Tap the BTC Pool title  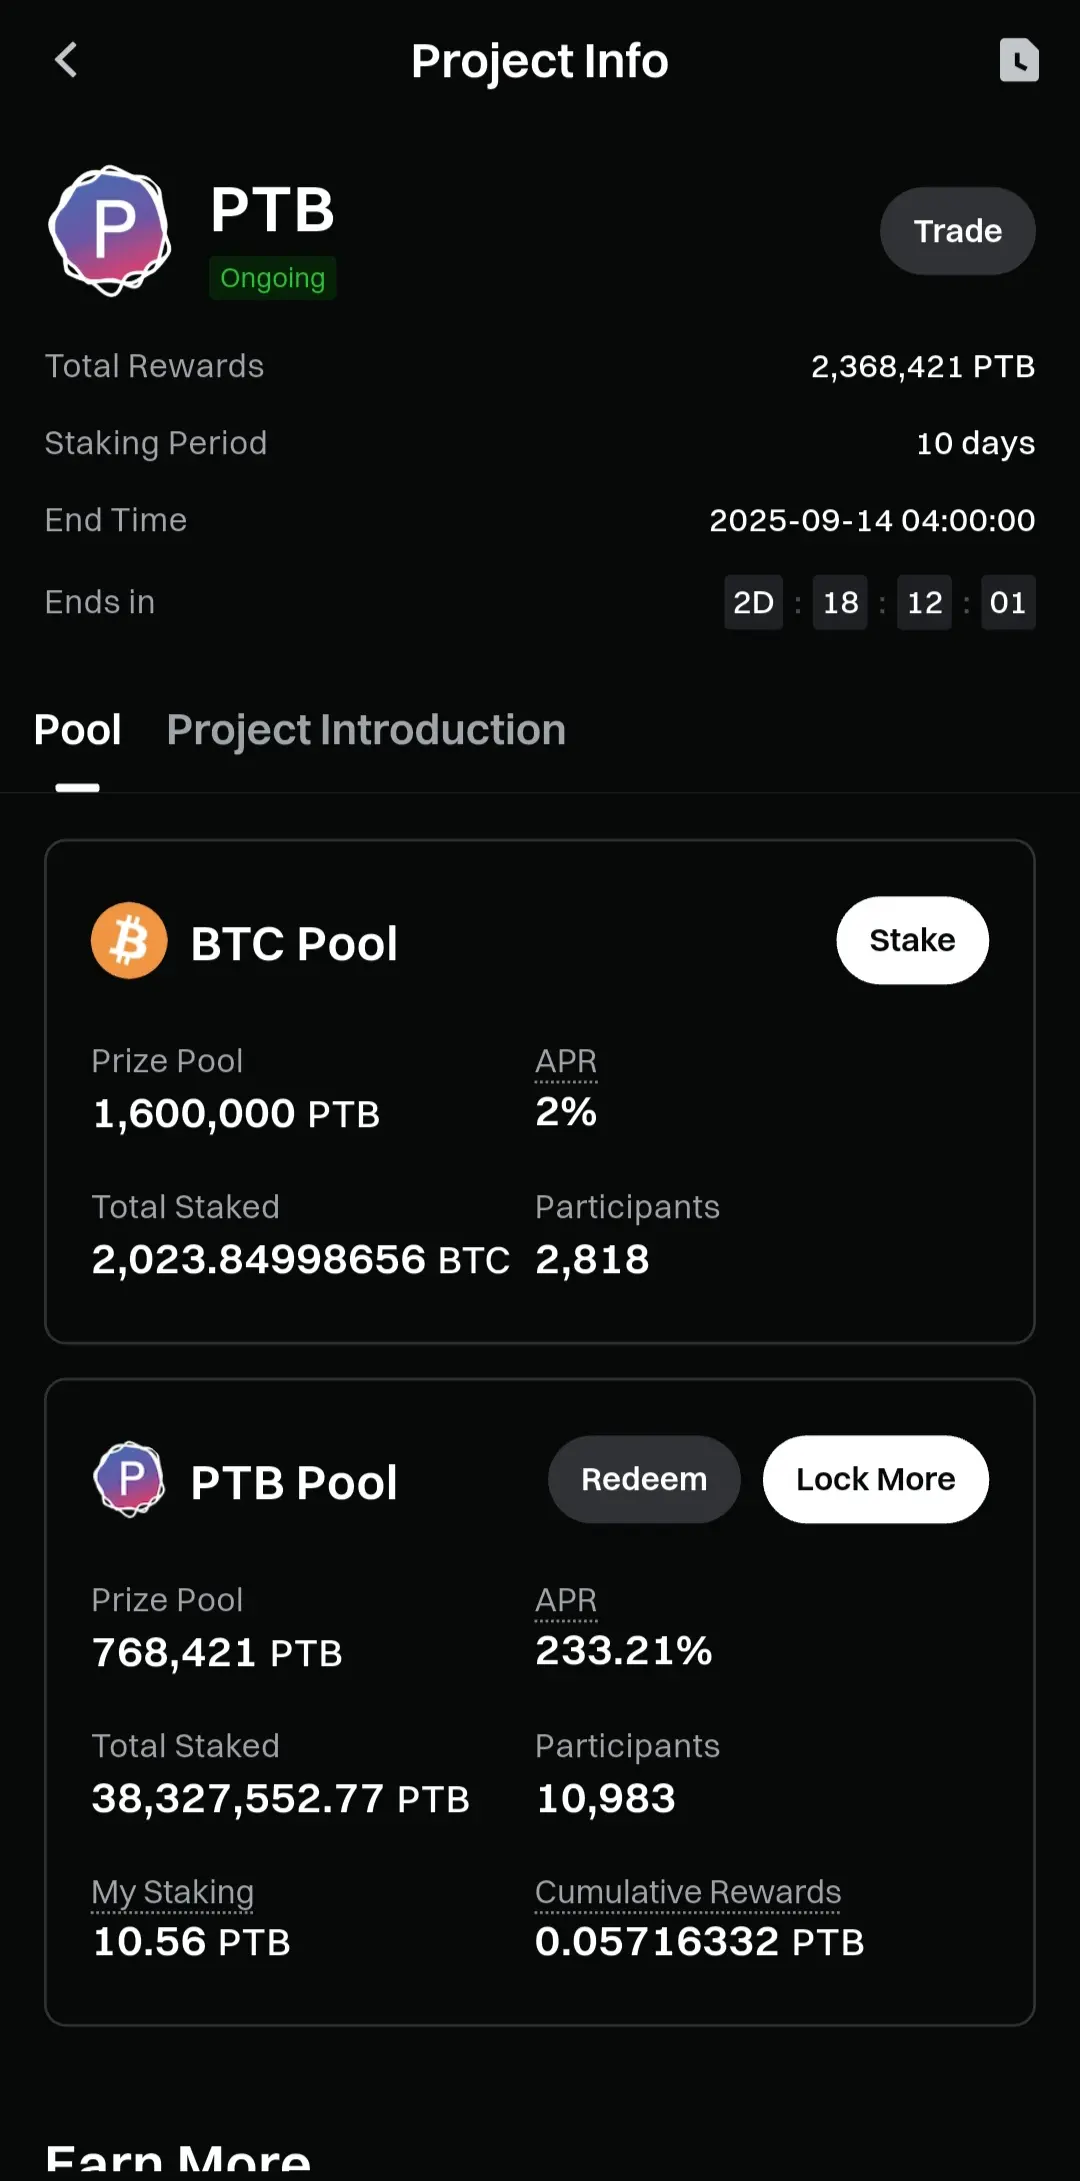(x=294, y=943)
